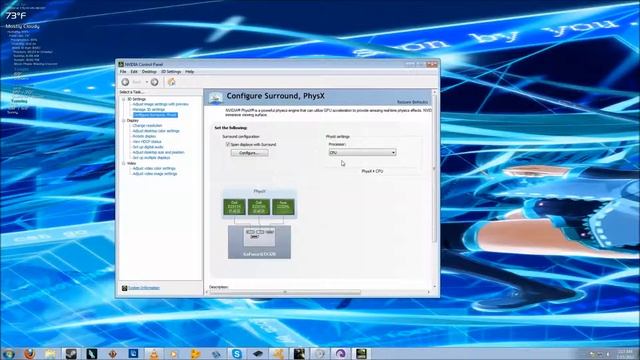640x360 pixels.
Task: Select Configure Surround, PhysX in tree
Action: pos(155,115)
